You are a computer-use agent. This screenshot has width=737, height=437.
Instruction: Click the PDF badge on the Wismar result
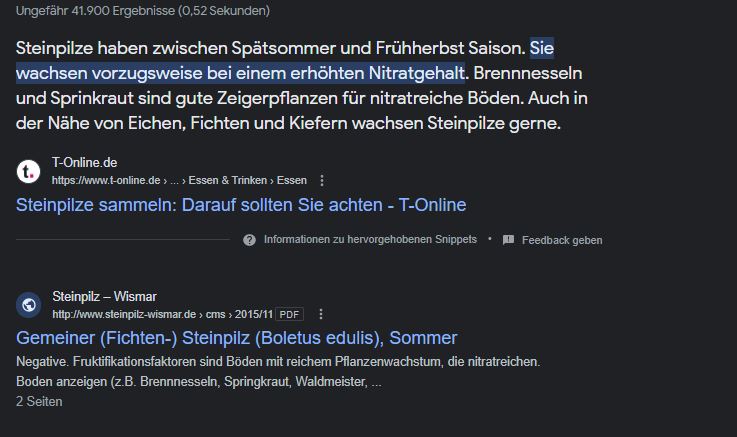[290, 314]
